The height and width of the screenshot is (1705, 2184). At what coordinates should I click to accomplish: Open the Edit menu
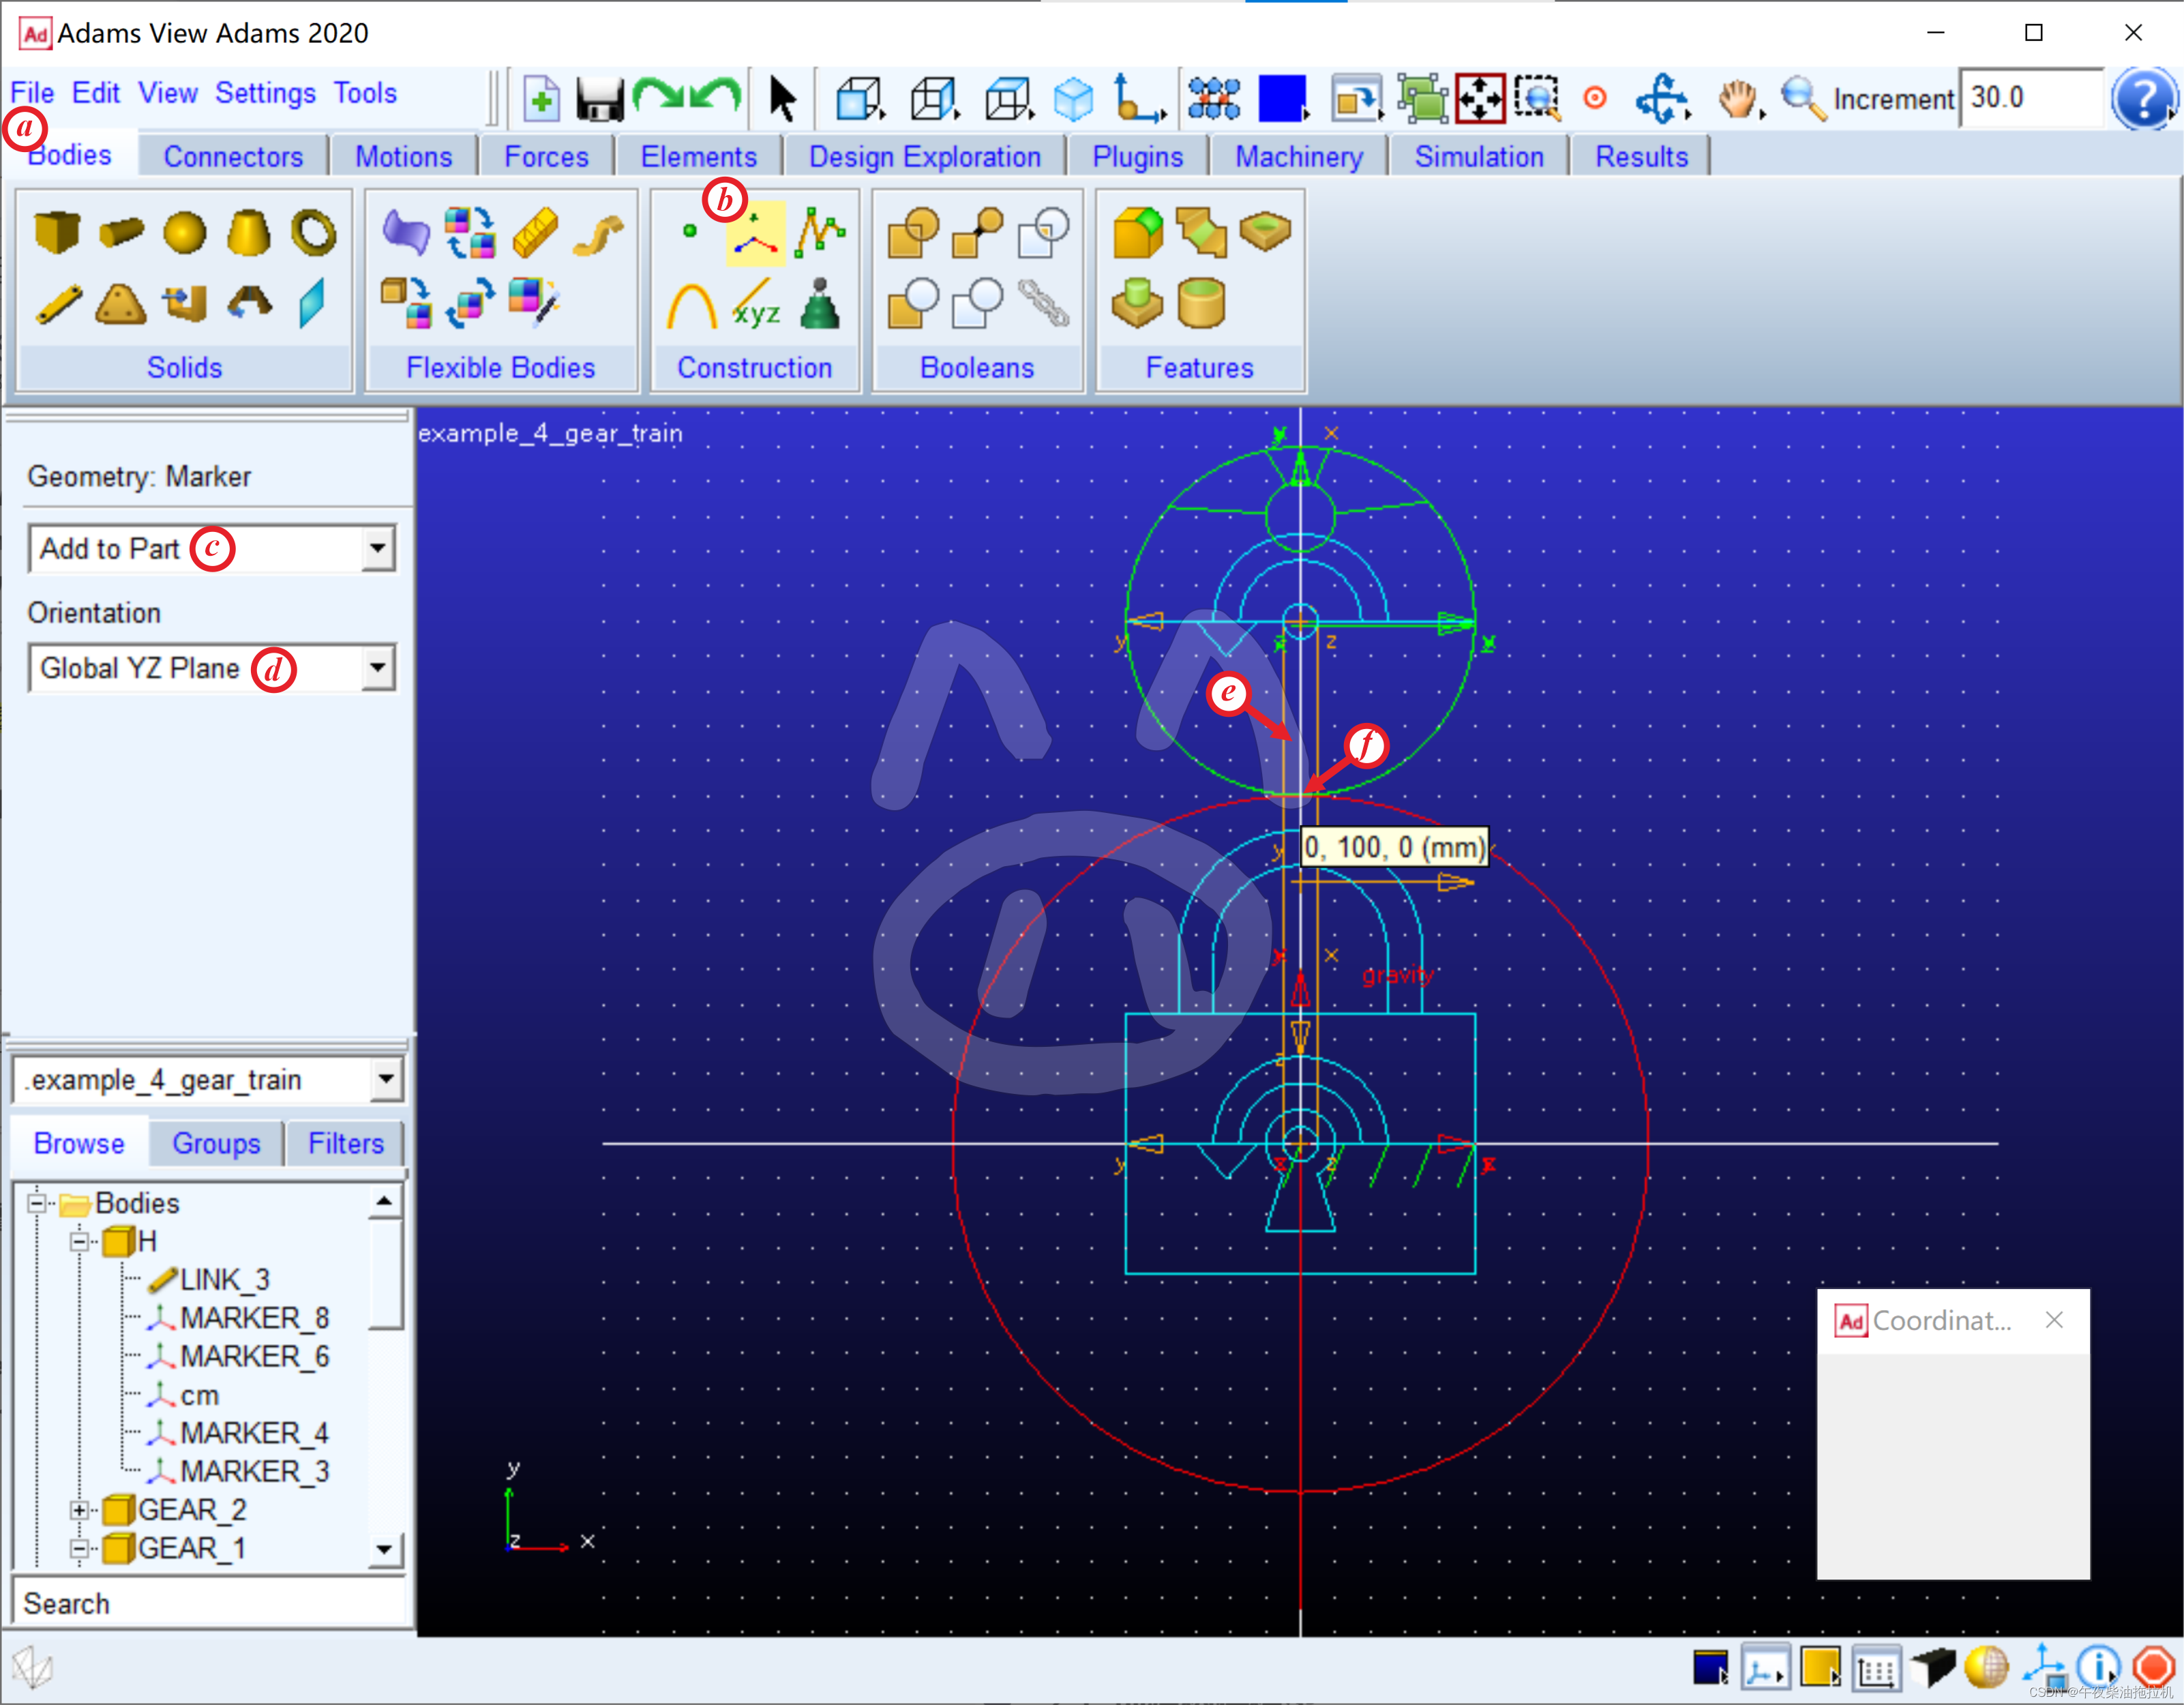[x=95, y=93]
